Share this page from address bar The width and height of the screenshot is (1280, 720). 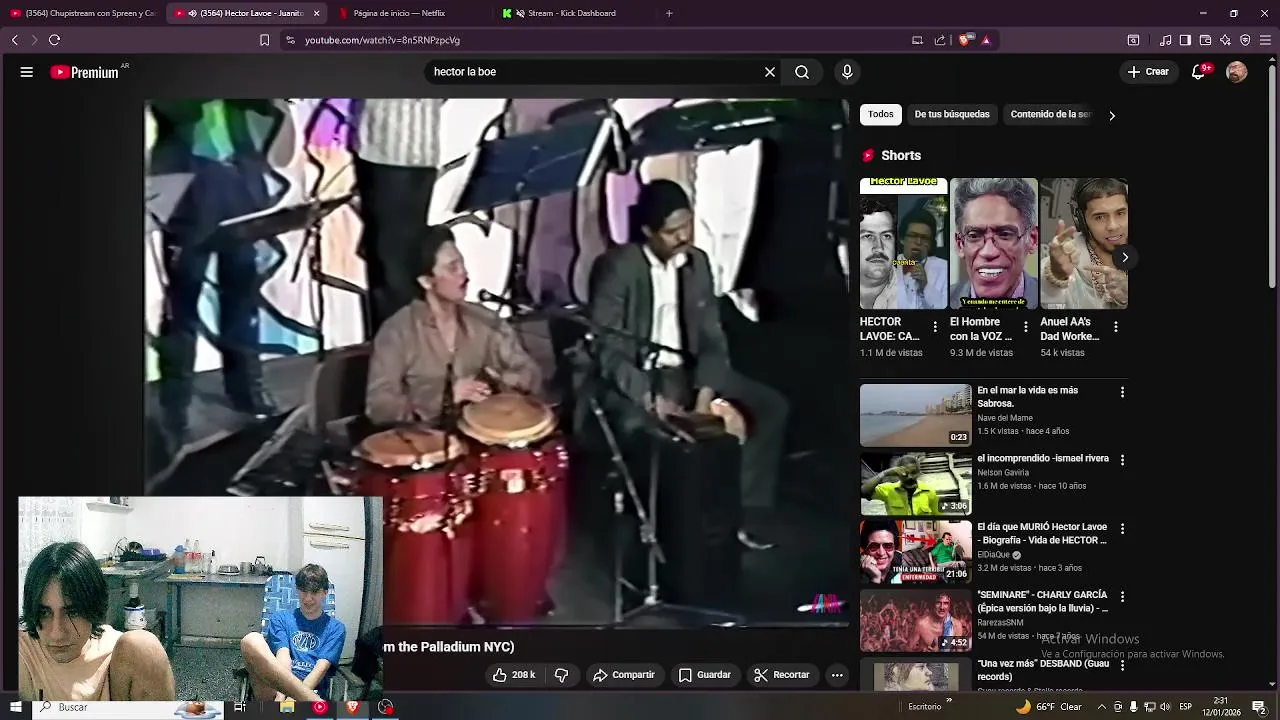click(940, 40)
